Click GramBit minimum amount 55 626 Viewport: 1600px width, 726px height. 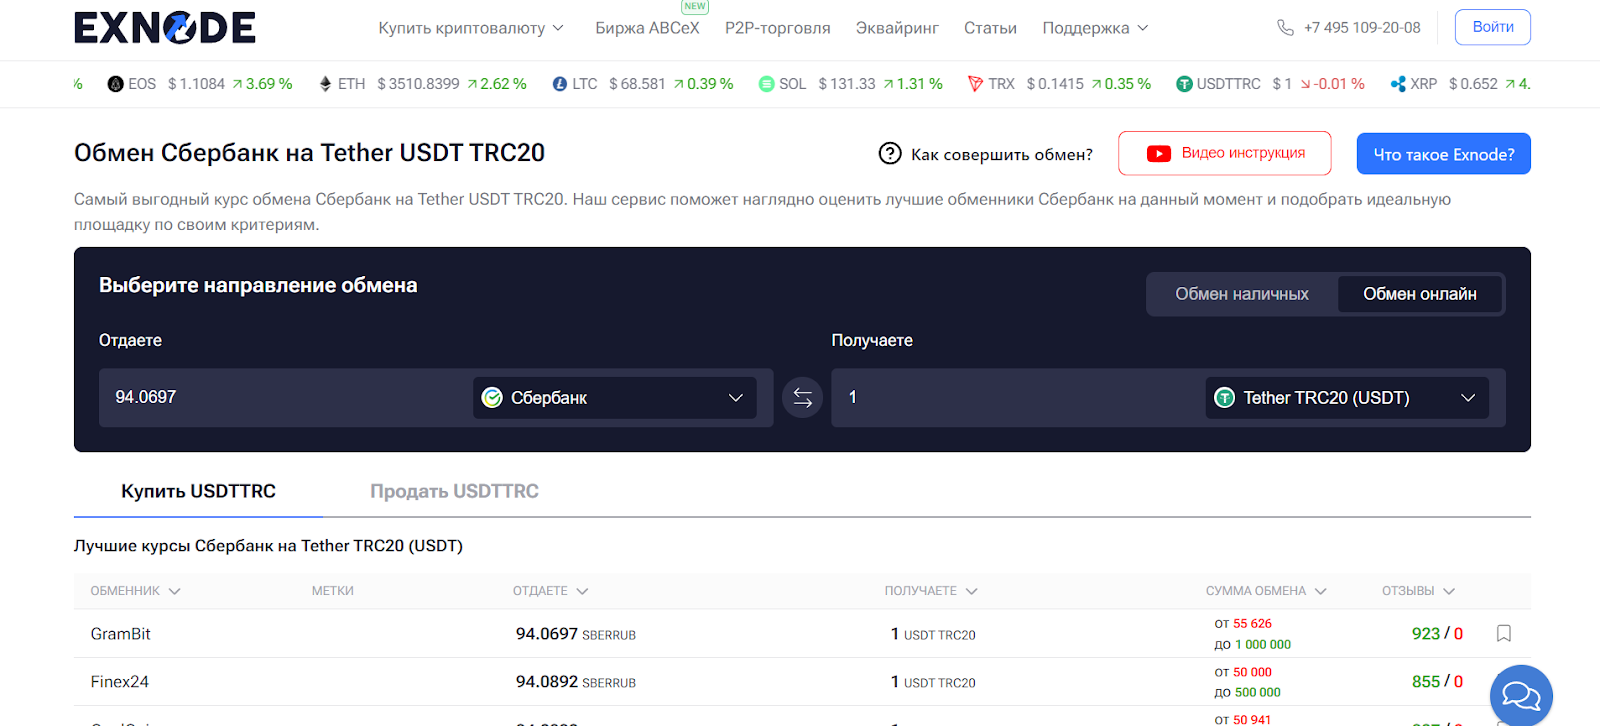1252,623
